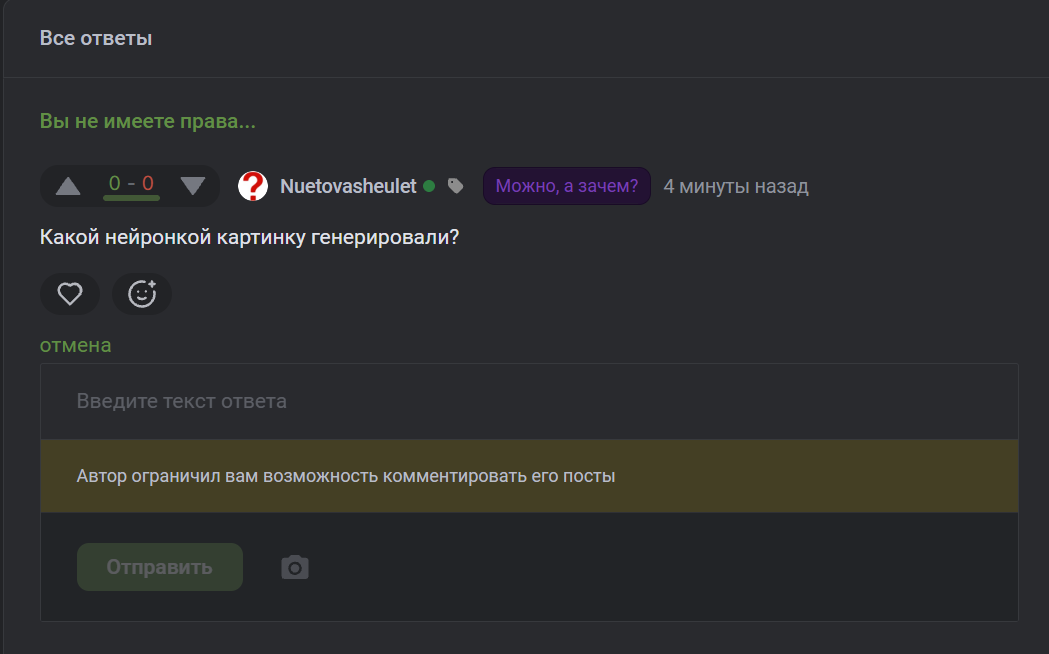Image resolution: width=1049 pixels, height=654 pixels.
Task: Submit the reply with the "Отправить" button
Action: [x=159, y=567]
